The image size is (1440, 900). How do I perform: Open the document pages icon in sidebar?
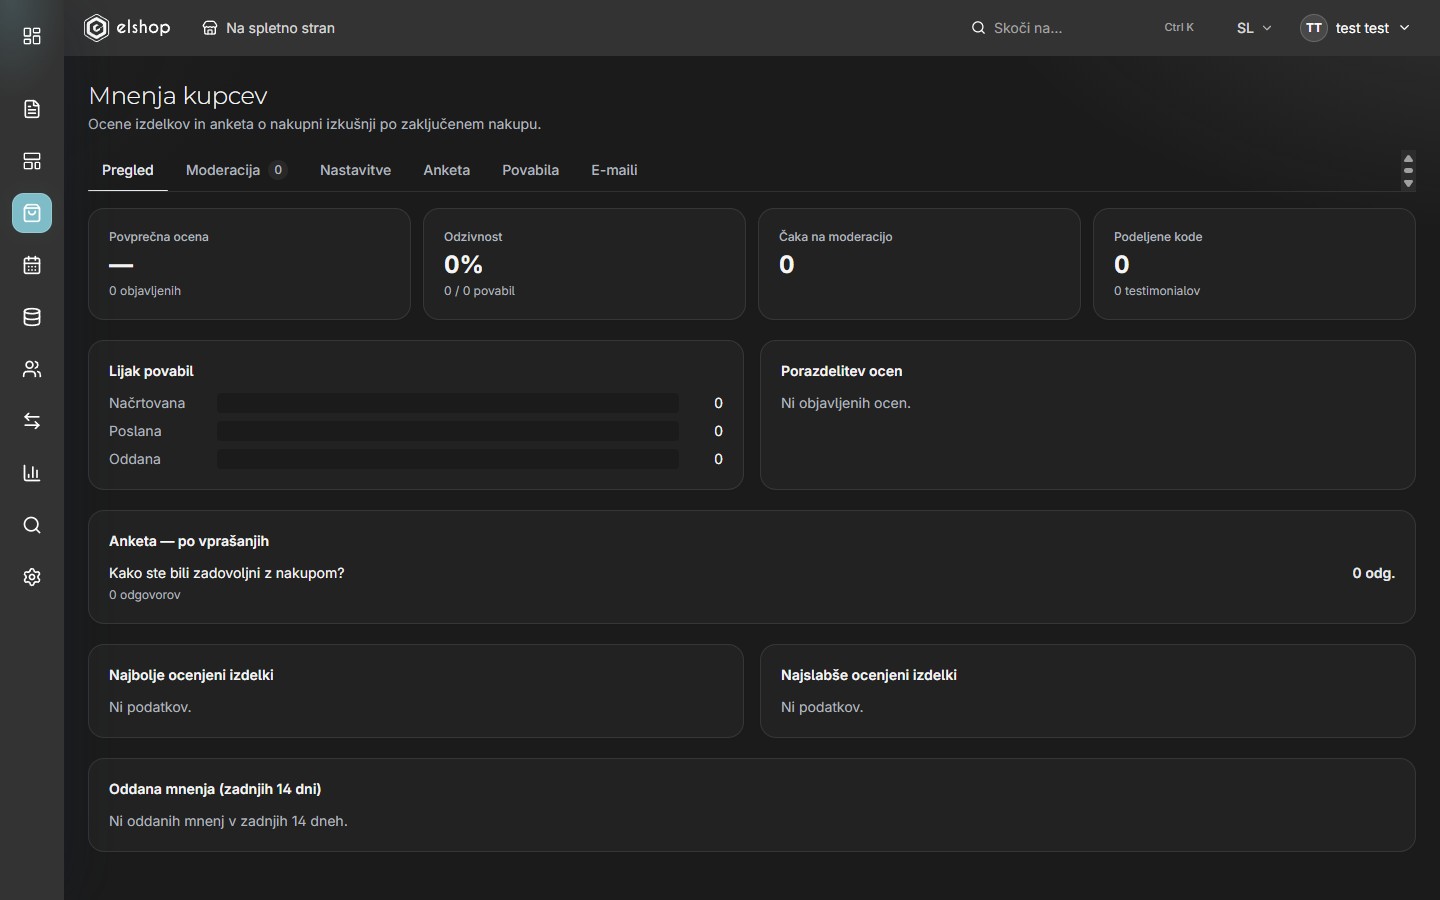click(32, 109)
